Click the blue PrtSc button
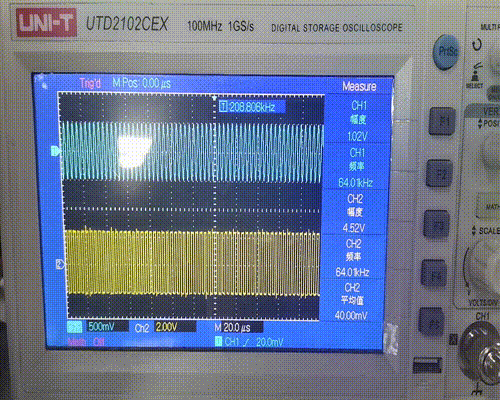 coord(446,51)
